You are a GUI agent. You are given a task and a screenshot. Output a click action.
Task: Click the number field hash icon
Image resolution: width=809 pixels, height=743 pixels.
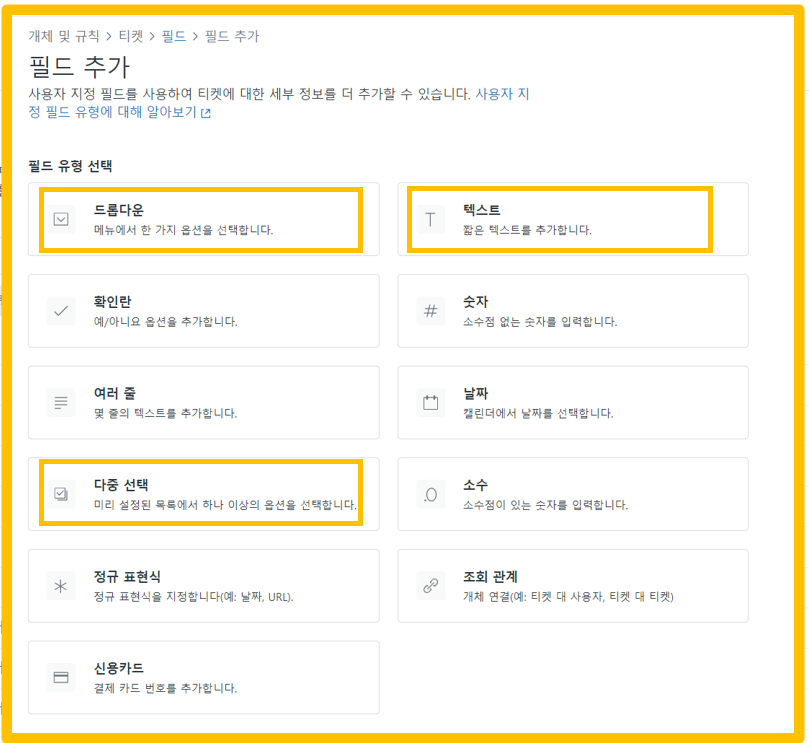pos(431,311)
